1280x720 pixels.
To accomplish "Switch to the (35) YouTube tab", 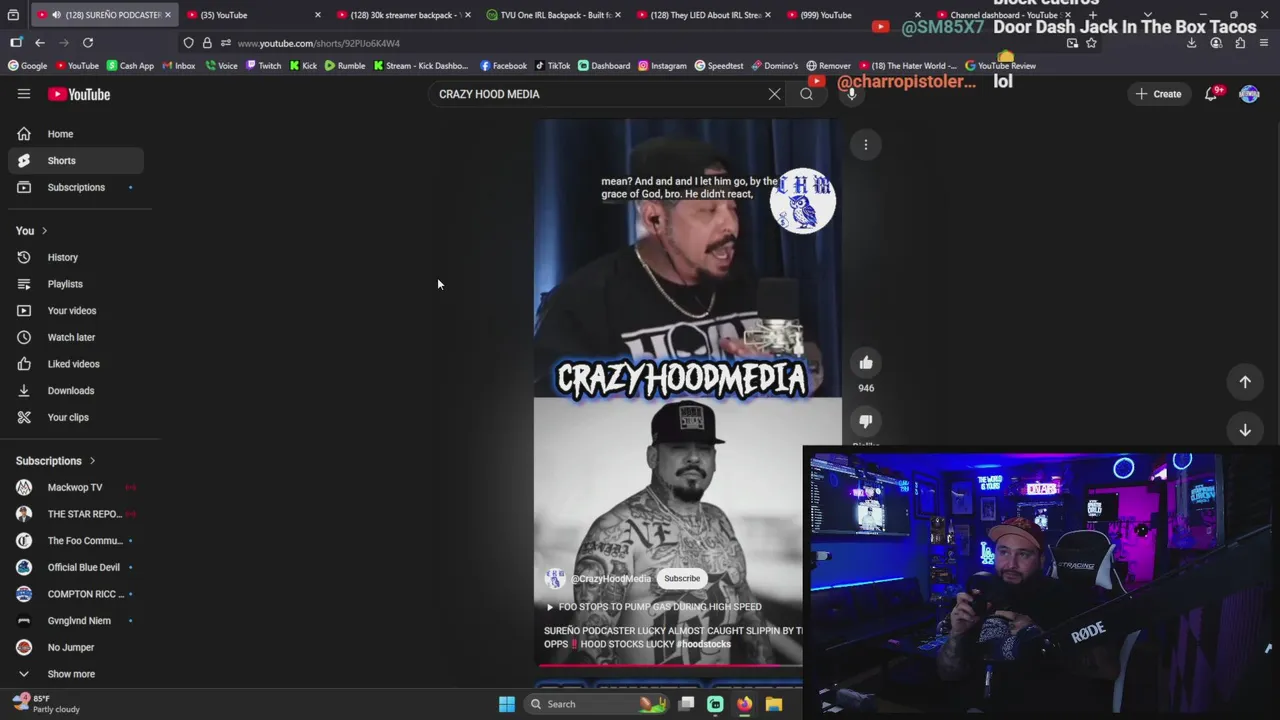I will click(250, 15).
